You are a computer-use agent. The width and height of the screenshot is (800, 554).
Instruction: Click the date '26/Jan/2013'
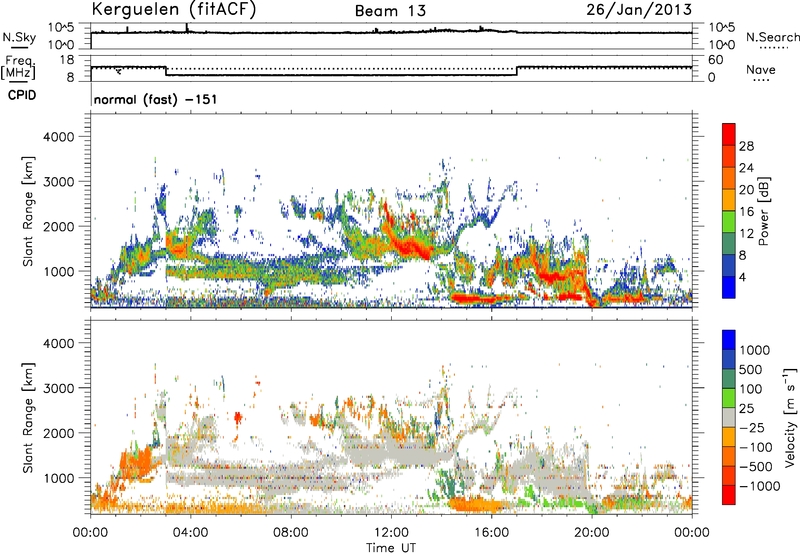click(x=639, y=9)
